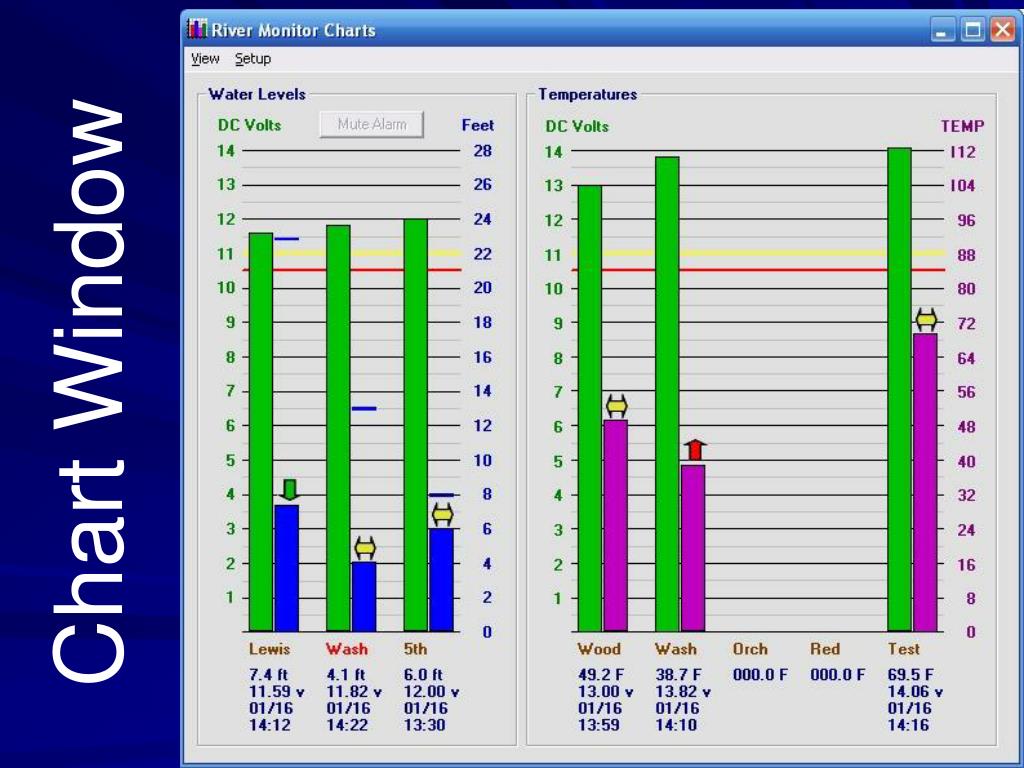Open the View menu
Viewport: 1024px width, 768px height.
pyautogui.click(x=205, y=59)
